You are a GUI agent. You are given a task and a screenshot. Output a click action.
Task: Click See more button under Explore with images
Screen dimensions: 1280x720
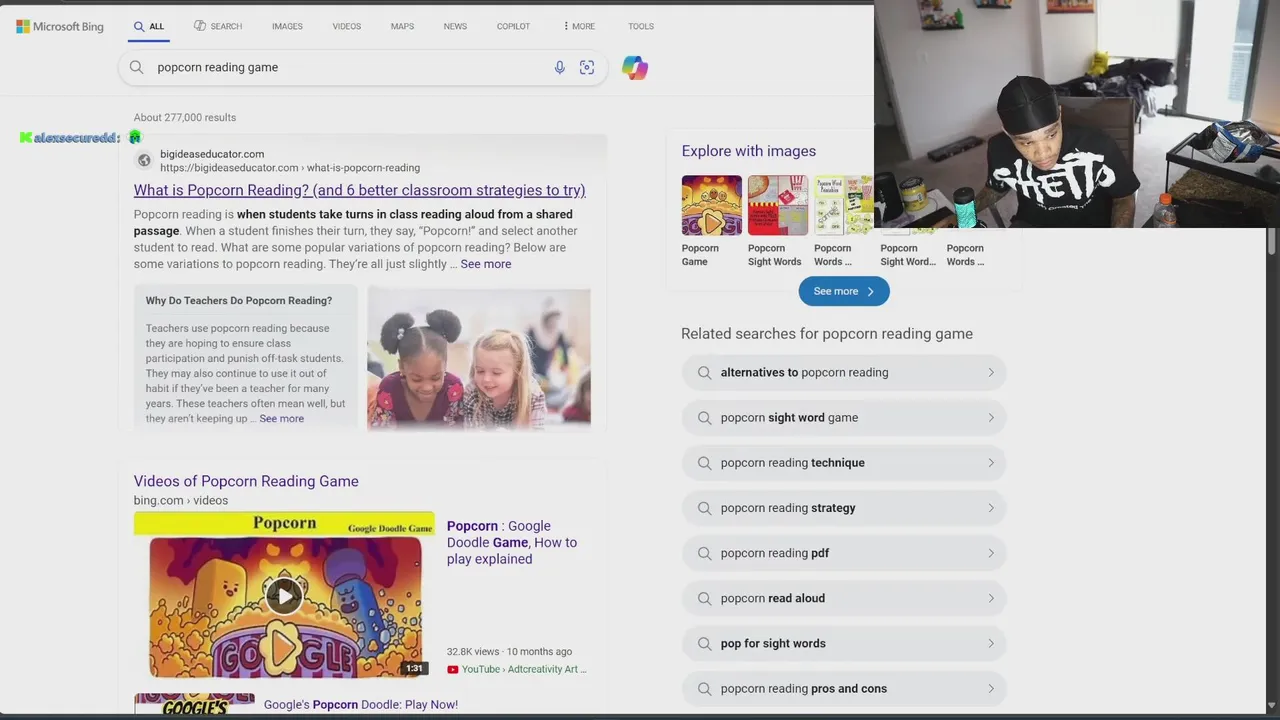(x=844, y=291)
